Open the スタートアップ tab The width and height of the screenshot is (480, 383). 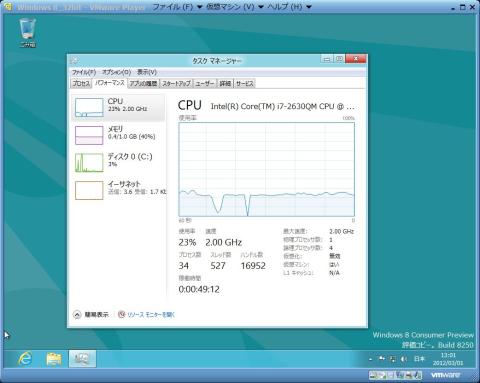click(176, 83)
